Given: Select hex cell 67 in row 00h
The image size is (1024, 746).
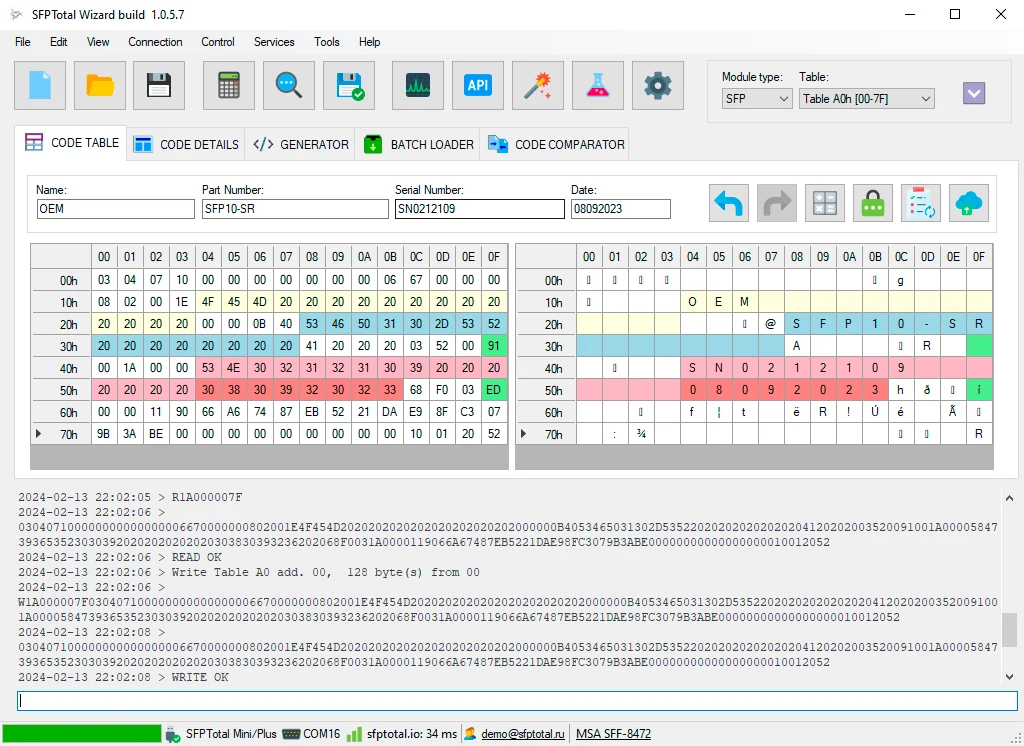Looking at the screenshot, I should click(x=416, y=280).
